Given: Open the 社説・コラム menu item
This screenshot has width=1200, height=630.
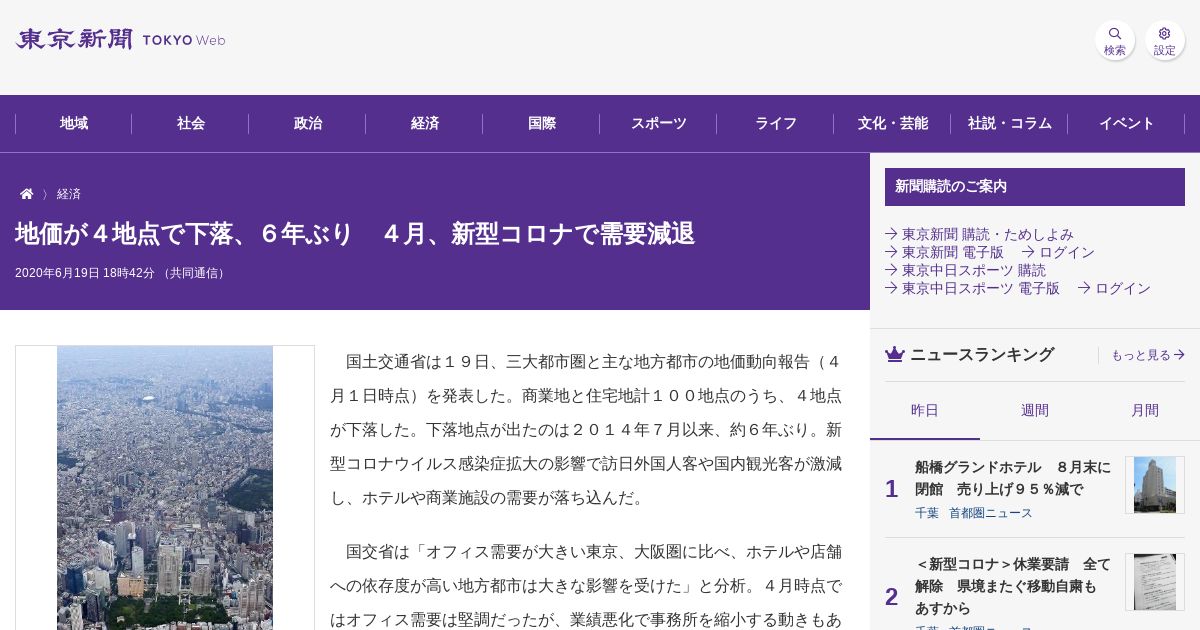Looking at the screenshot, I should click(1010, 123).
